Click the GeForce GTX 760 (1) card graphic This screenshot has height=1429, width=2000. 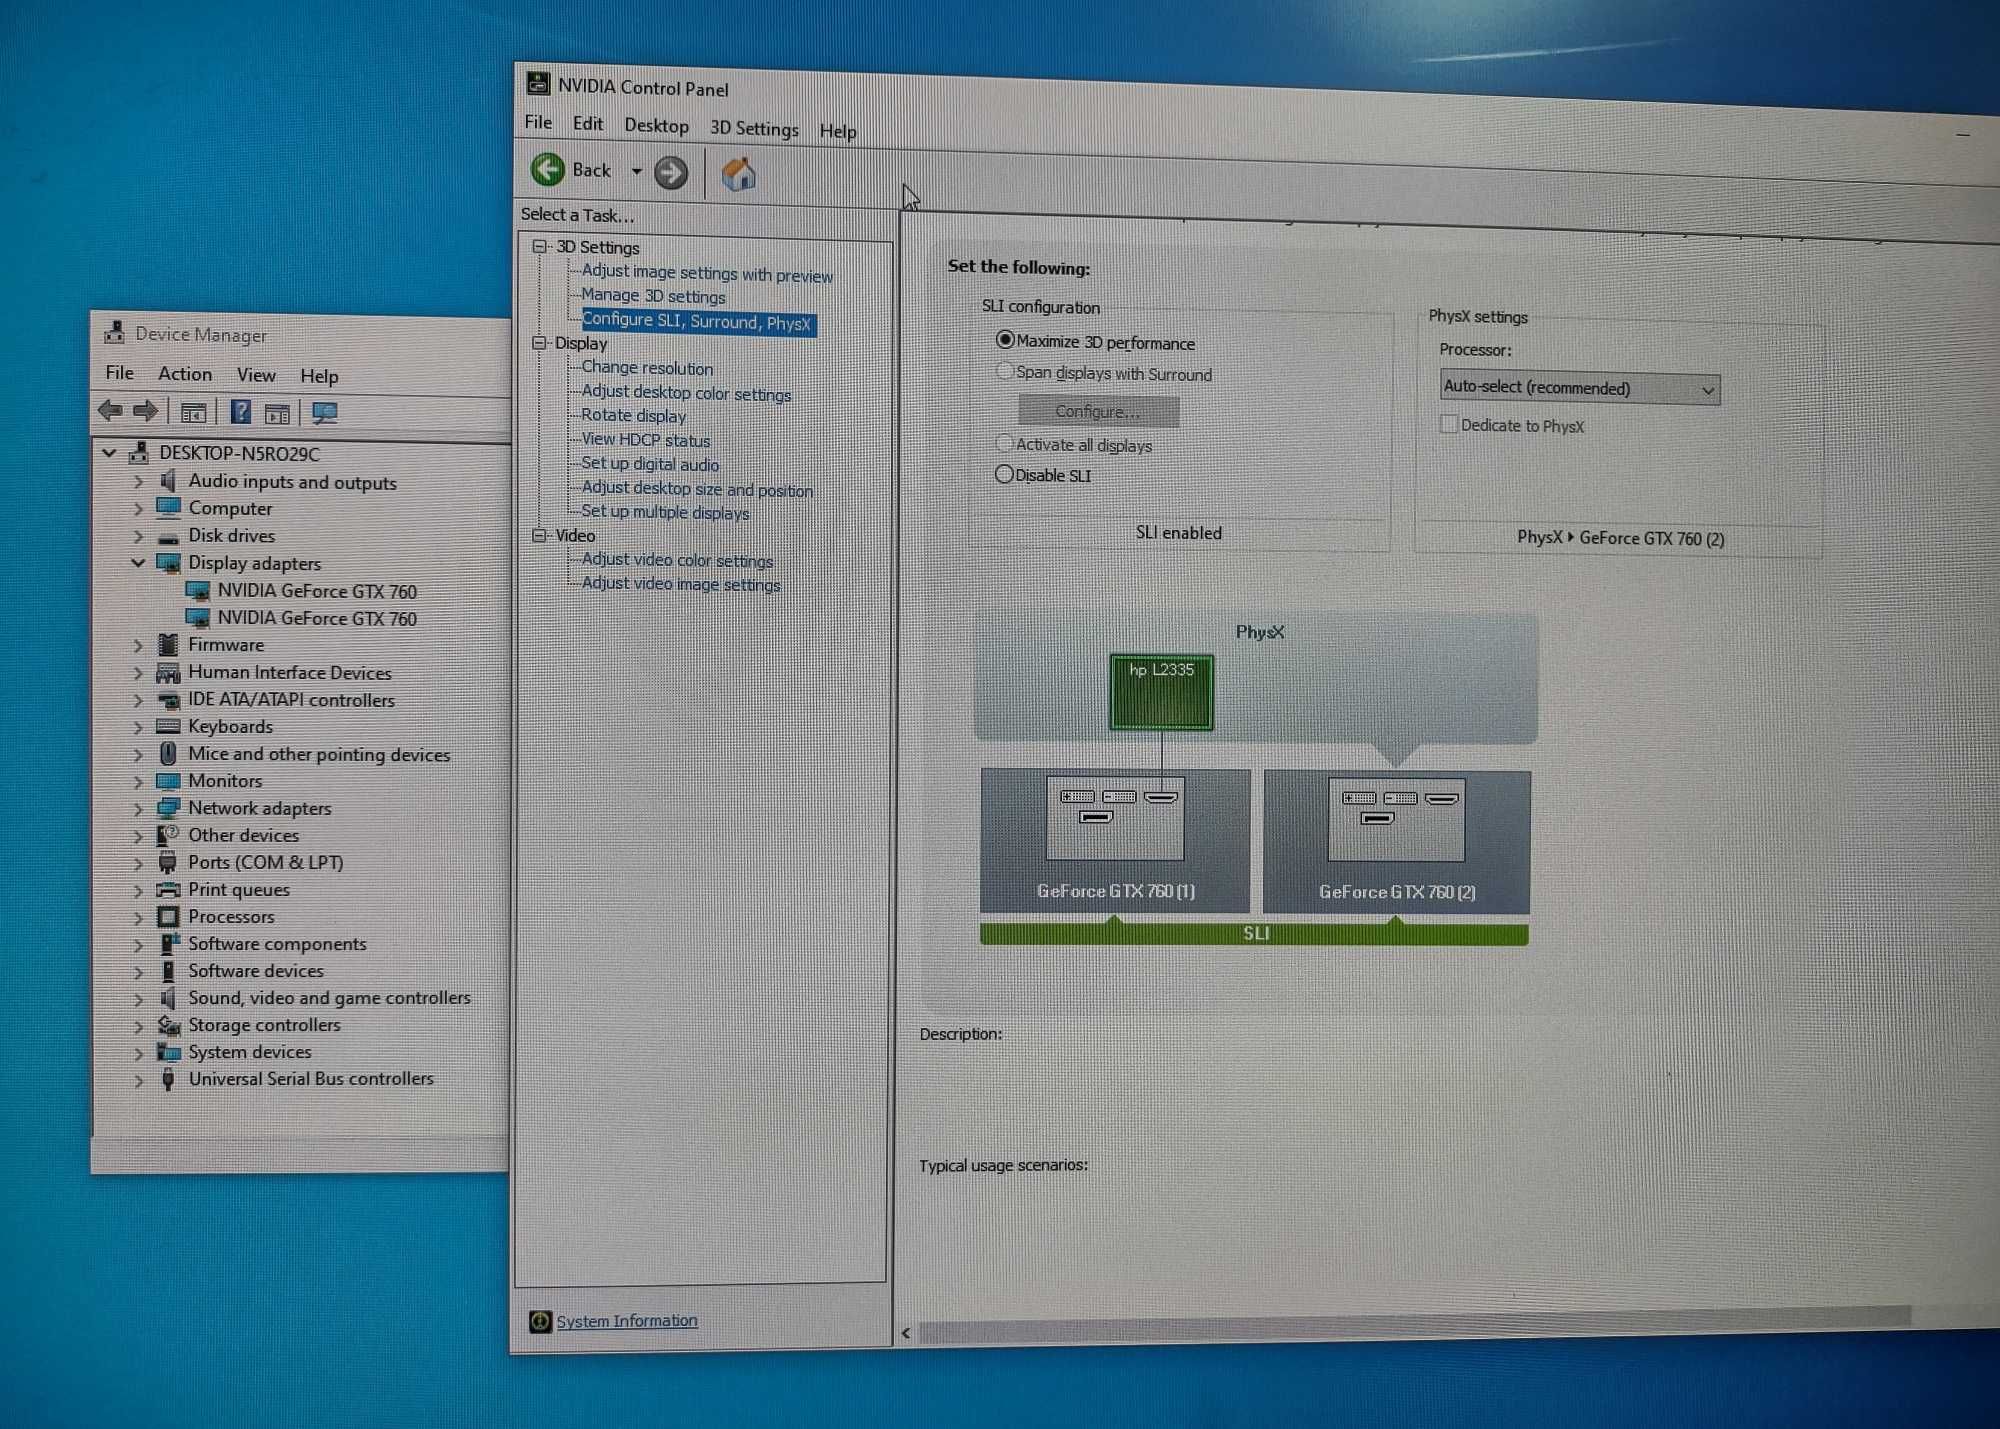coord(1115,840)
